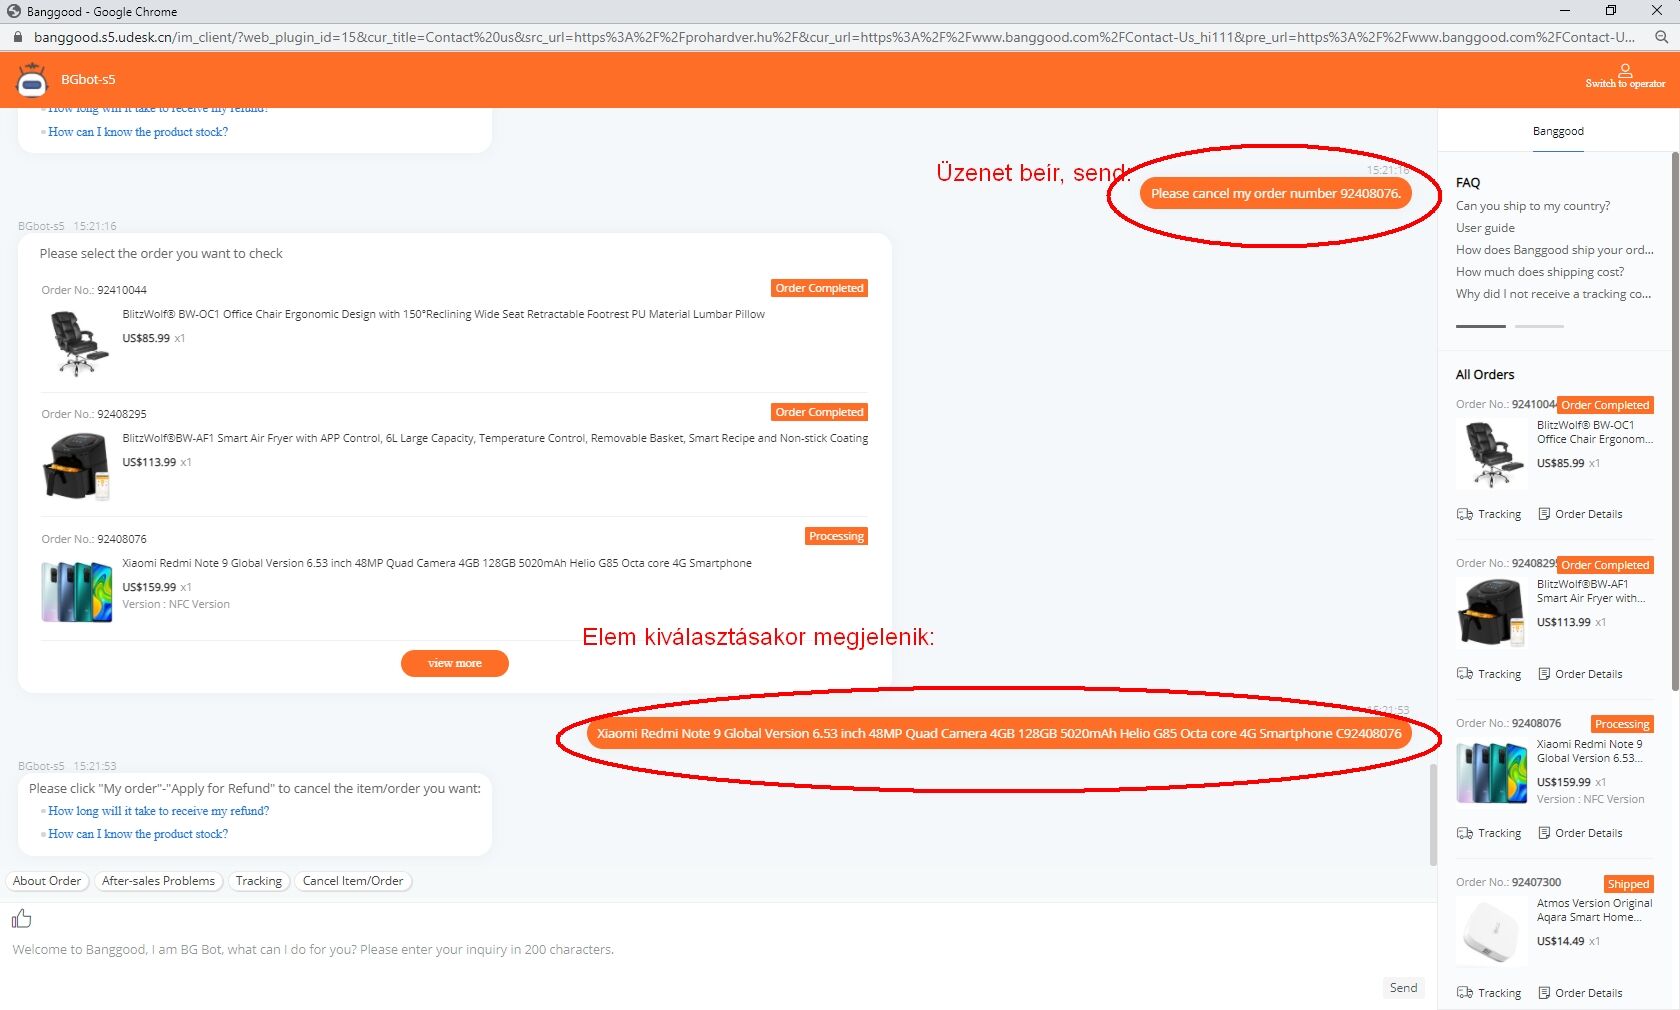
Task: Click the Redmi Note 9 thumbnail under All Orders
Action: tap(1491, 773)
